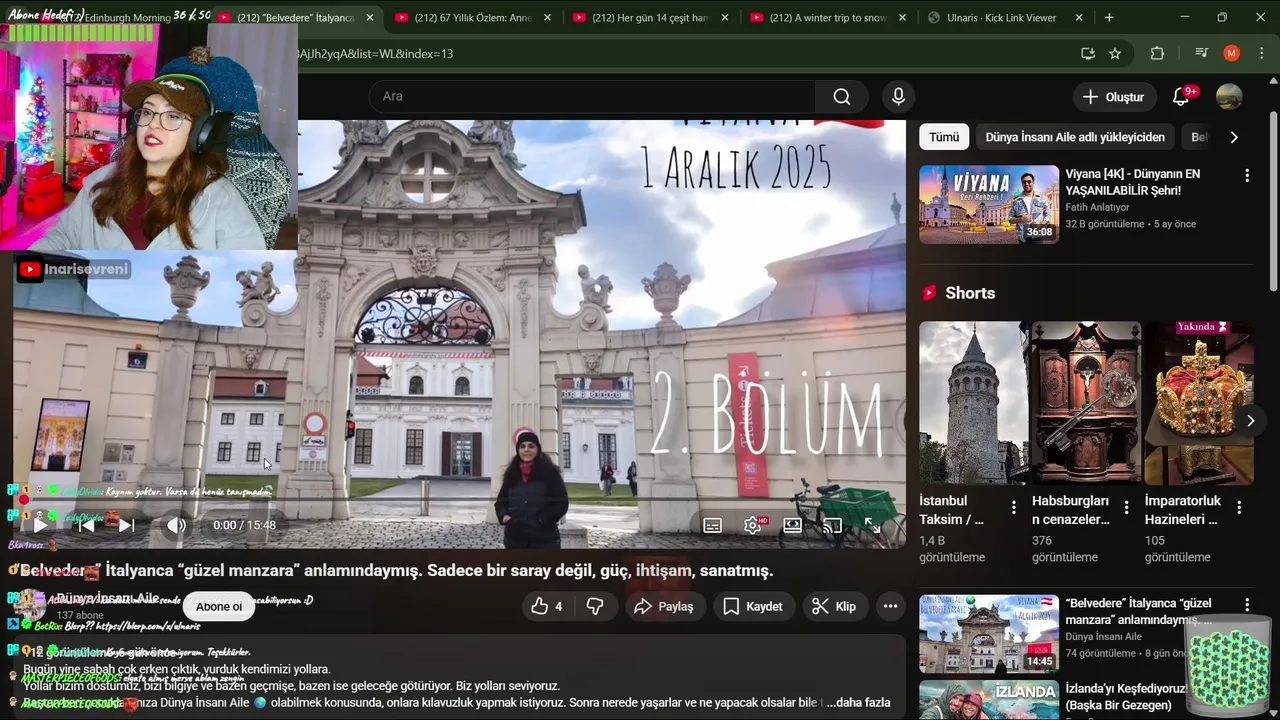Open the Oluştur create menu

pyautogui.click(x=1113, y=97)
